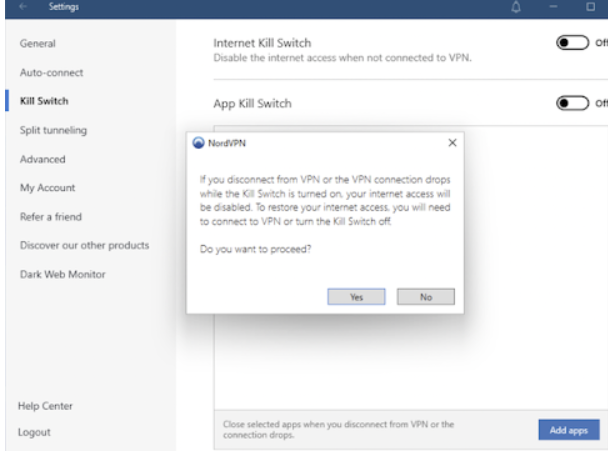Click 'Close selected apps' description text
The width and height of the screenshot is (608, 451).
point(338,430)
